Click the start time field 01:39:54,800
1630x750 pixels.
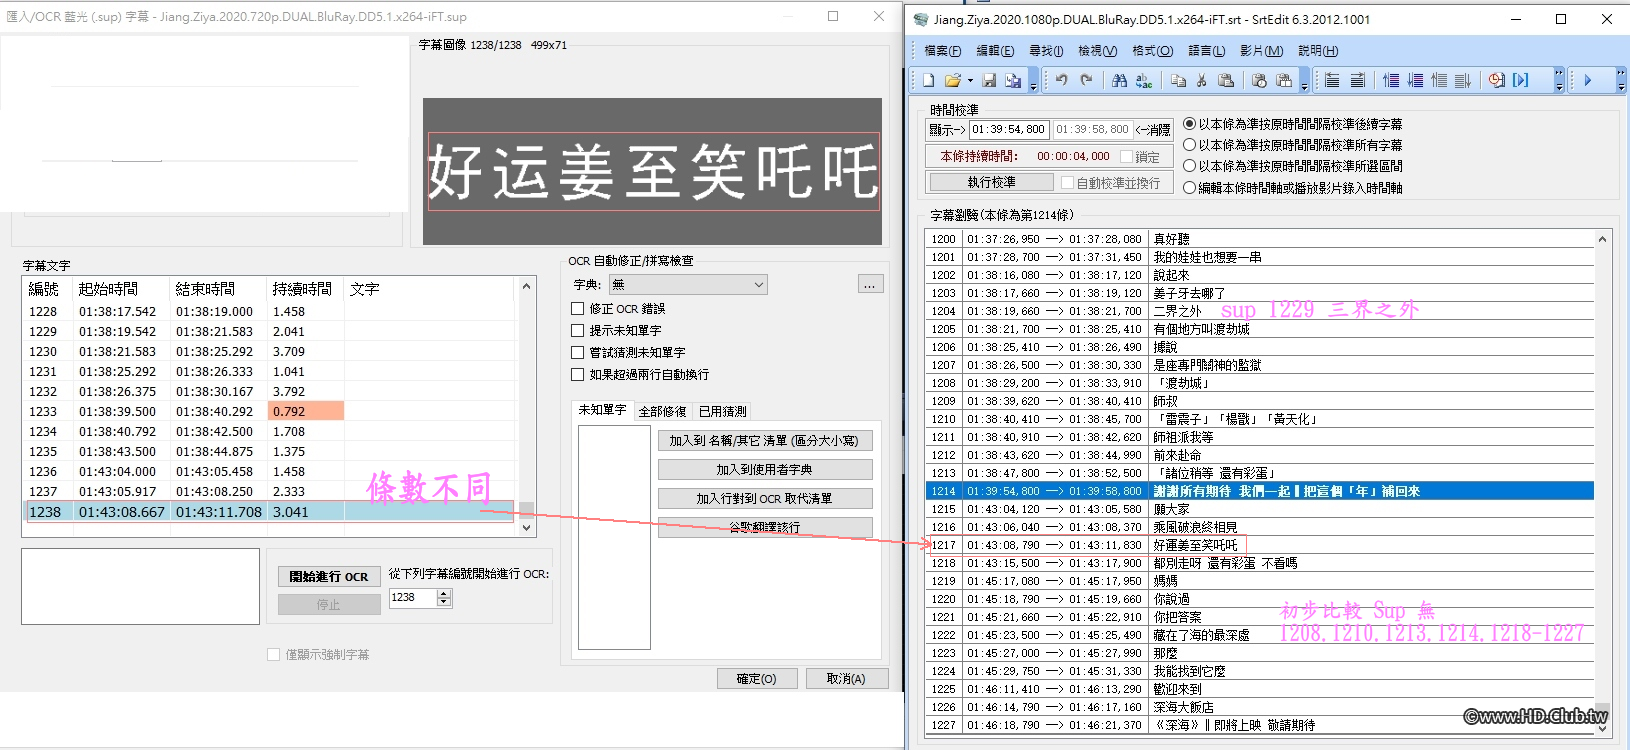coord(1009,129)
